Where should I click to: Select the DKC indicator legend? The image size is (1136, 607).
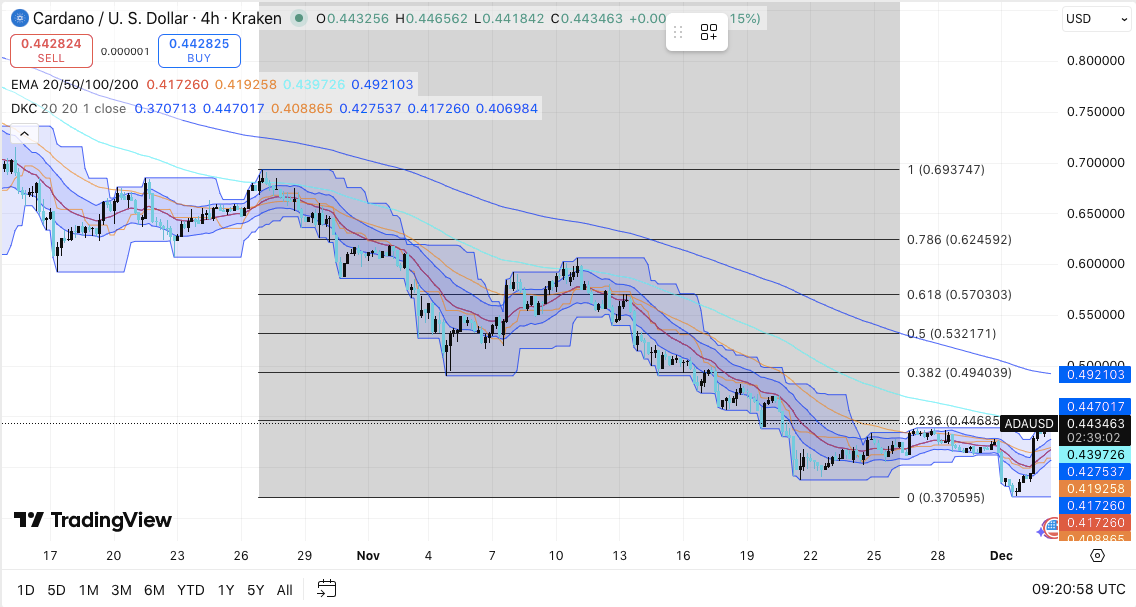[68, 108]
